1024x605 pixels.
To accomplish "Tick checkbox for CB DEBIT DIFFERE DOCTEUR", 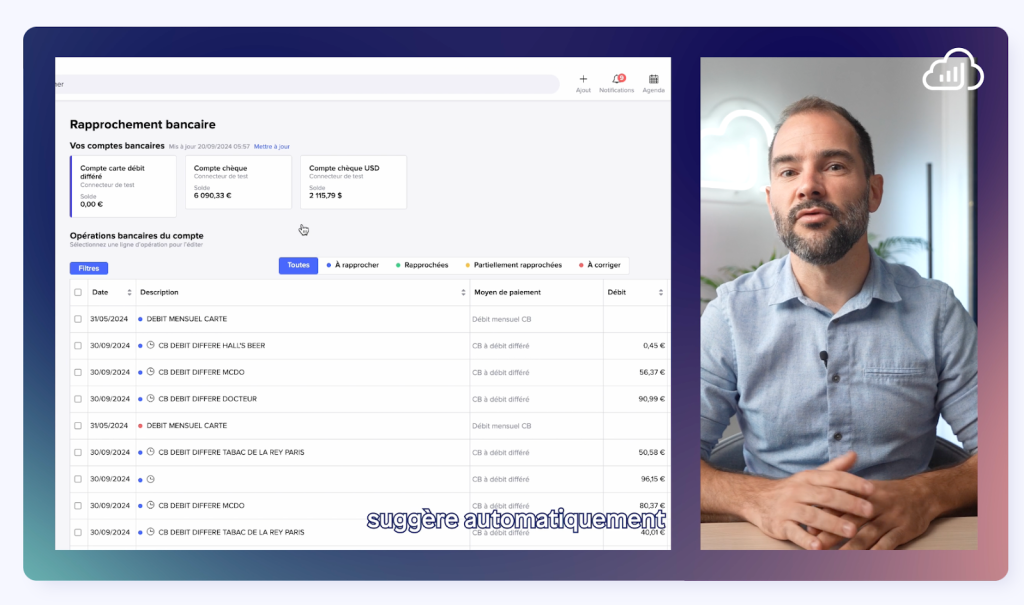I will [78, 399].
